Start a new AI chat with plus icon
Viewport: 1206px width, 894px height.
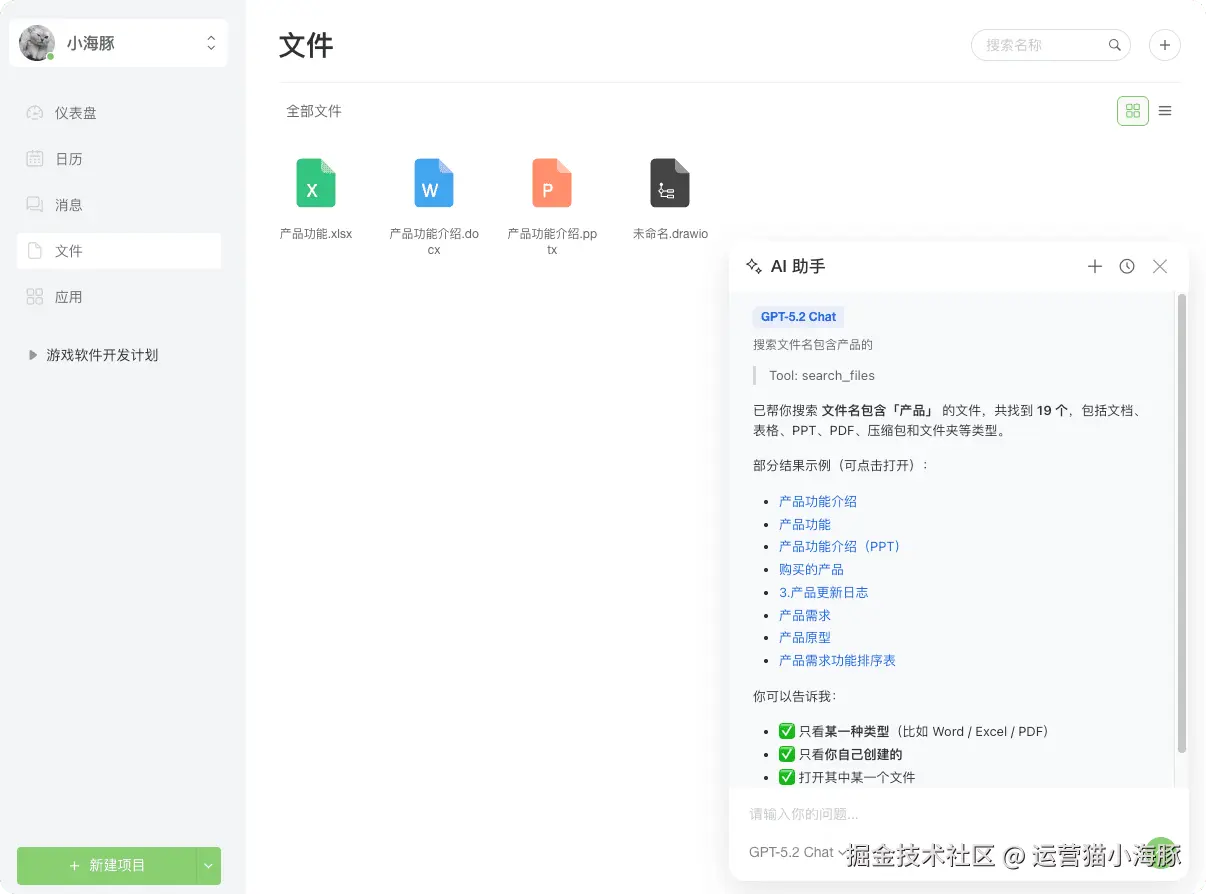pos(1095,266)
